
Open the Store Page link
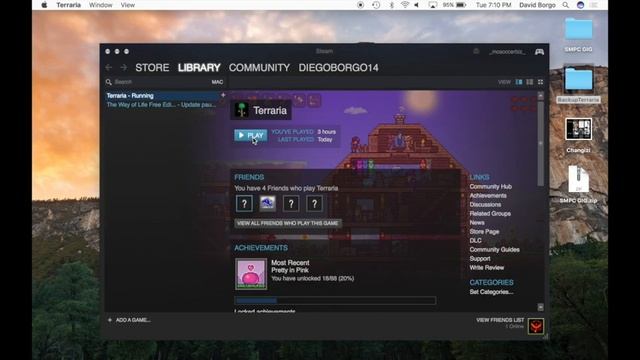pyautogui.click(x=484, y=231)
